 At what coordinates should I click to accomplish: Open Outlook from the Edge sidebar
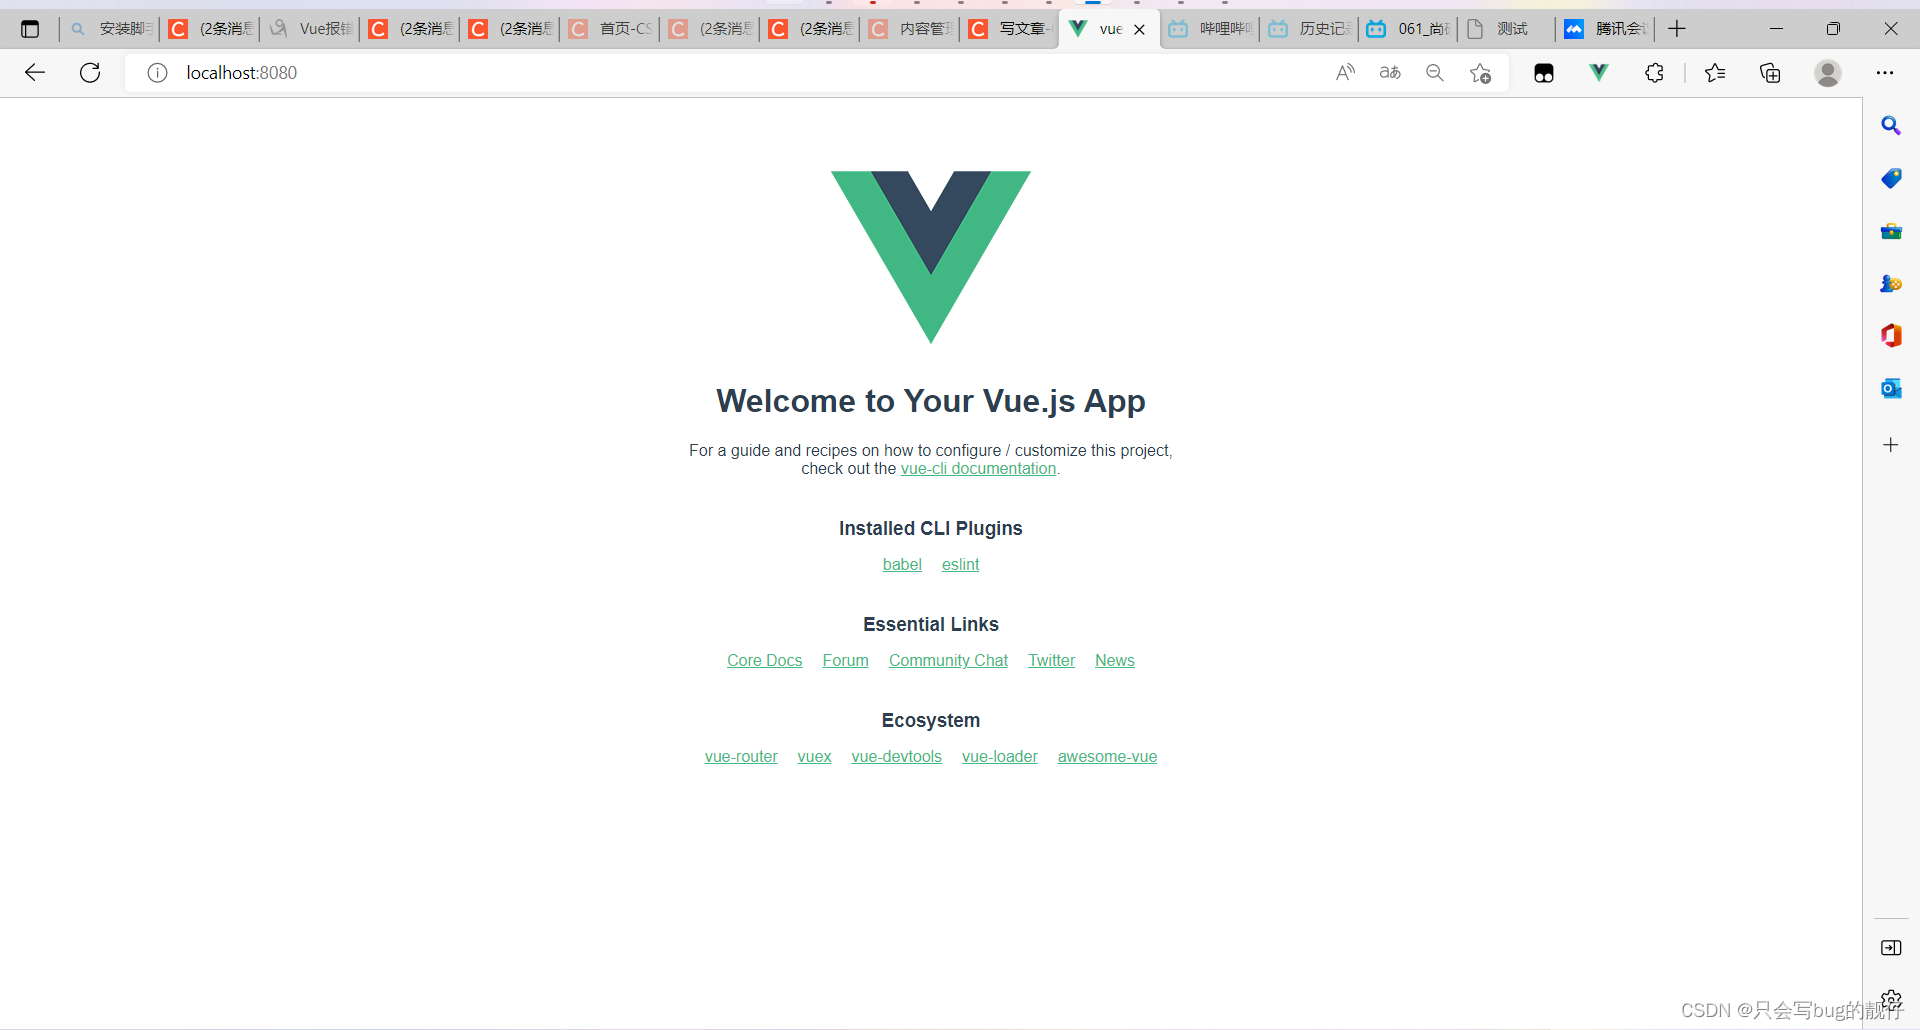pos(1891,388)
